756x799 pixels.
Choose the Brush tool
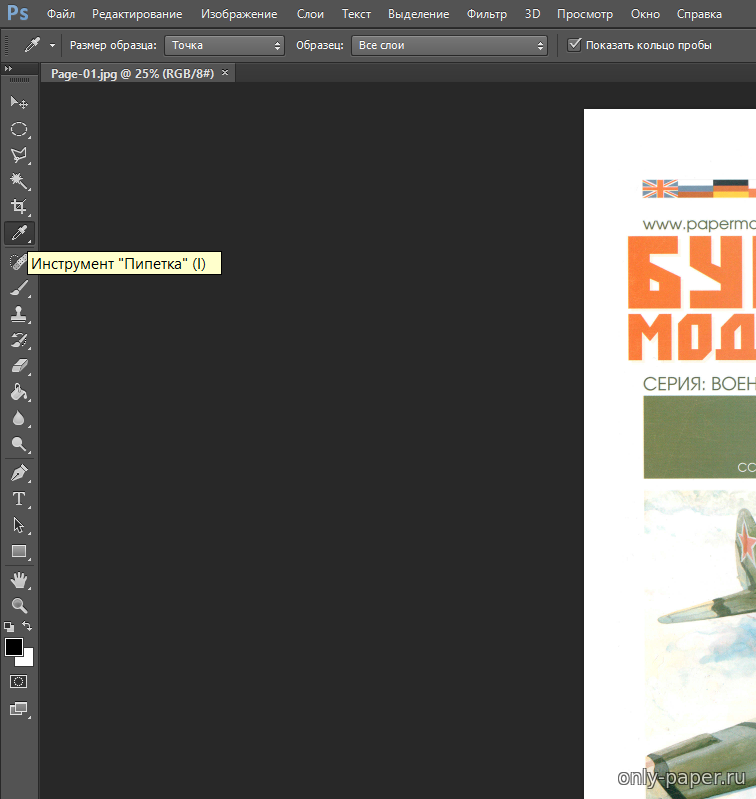click(x=18, y=288)
